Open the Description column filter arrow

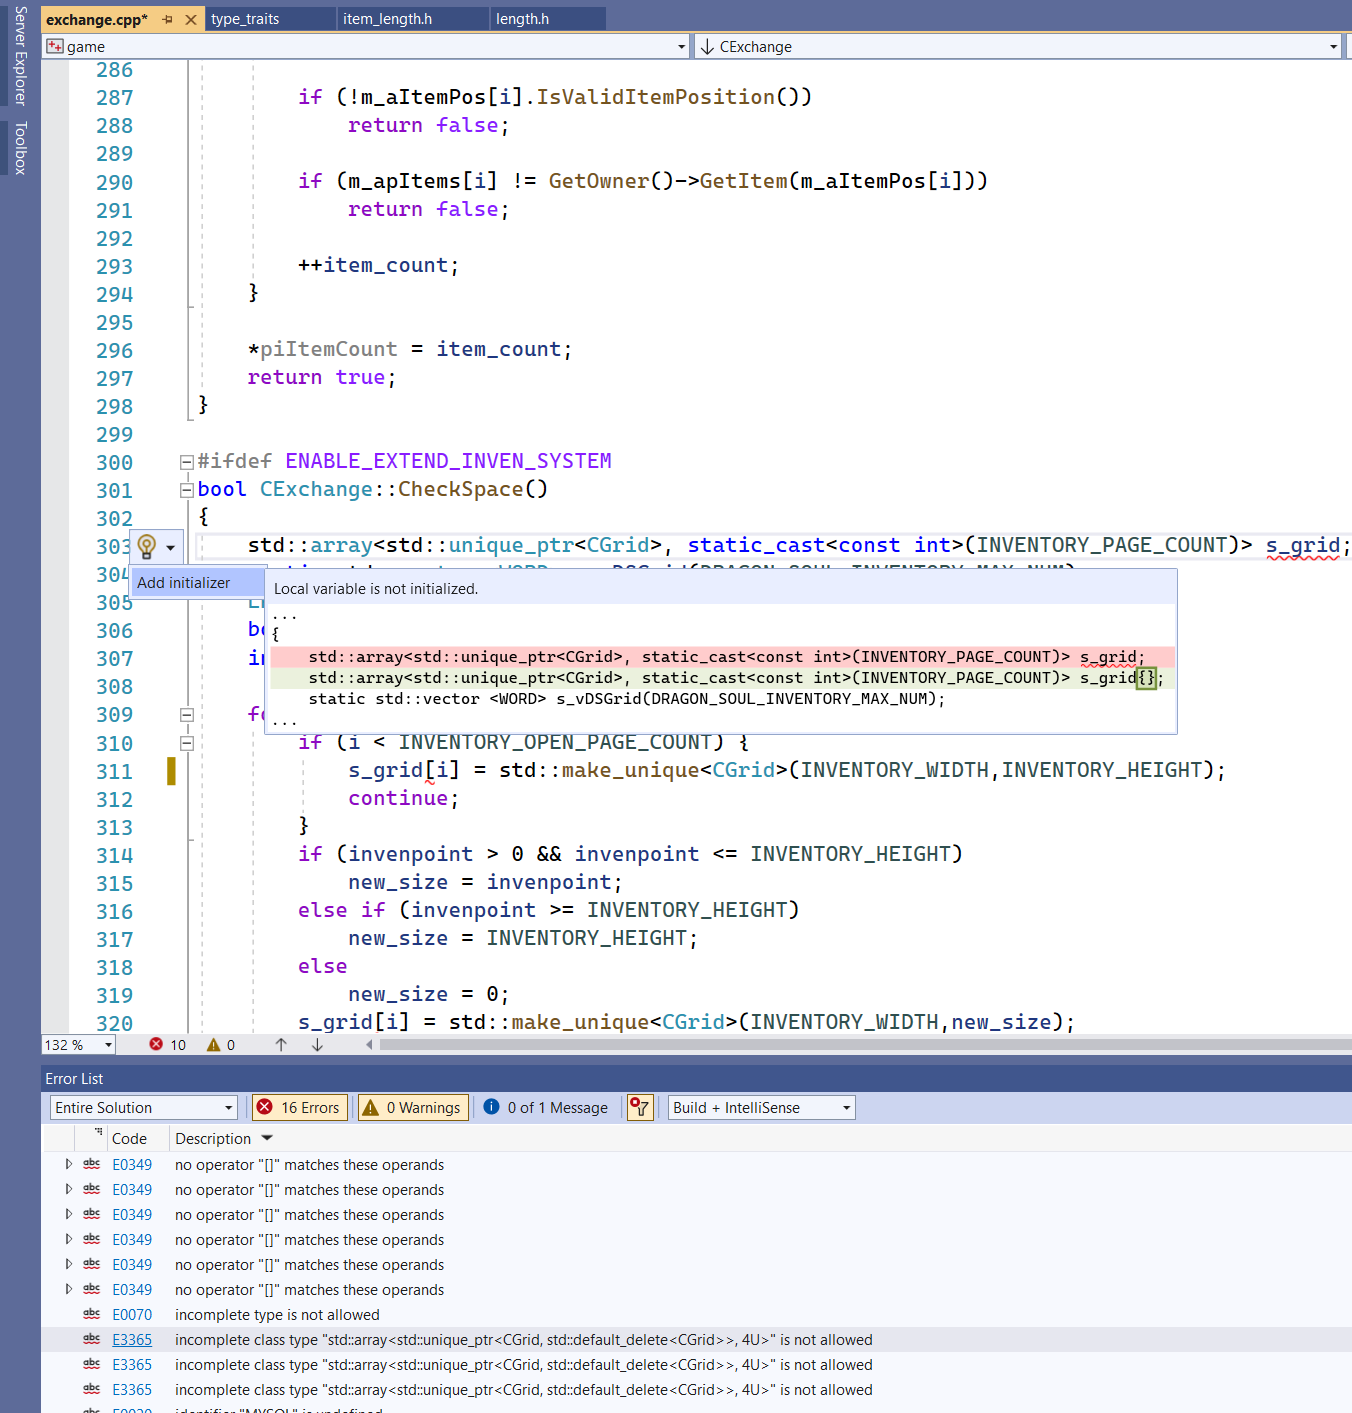267,1138
